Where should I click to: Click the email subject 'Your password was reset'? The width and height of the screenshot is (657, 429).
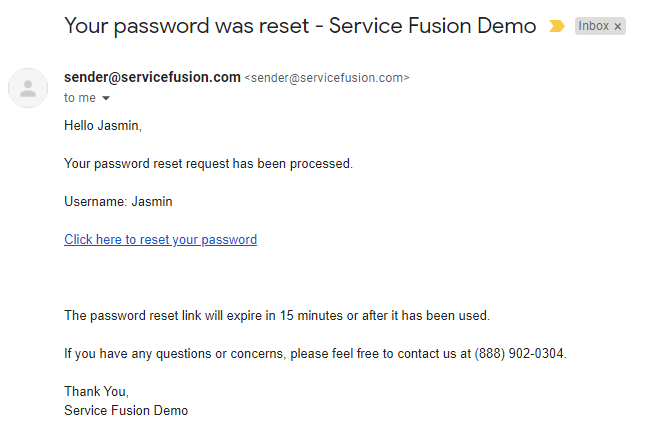tap(186, 26)
